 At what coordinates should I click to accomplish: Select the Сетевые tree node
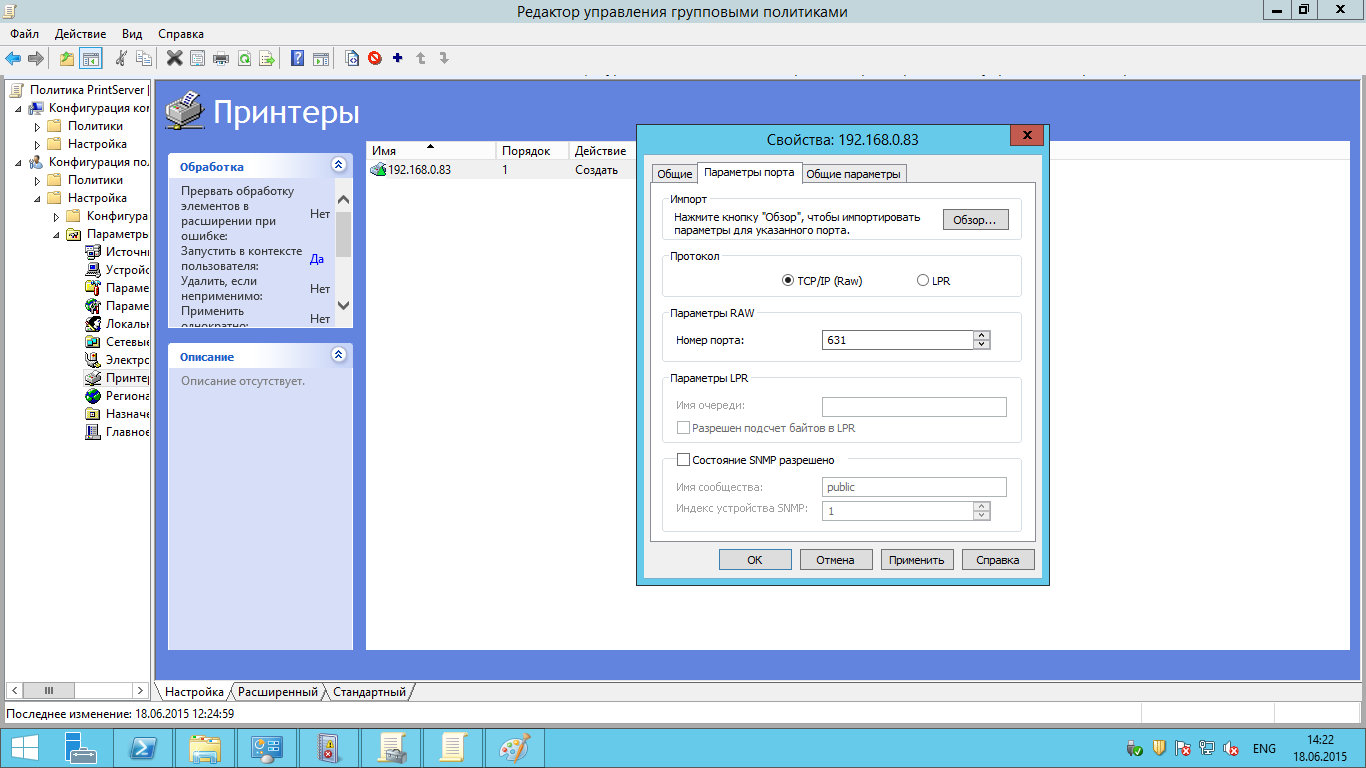(118, 342)
